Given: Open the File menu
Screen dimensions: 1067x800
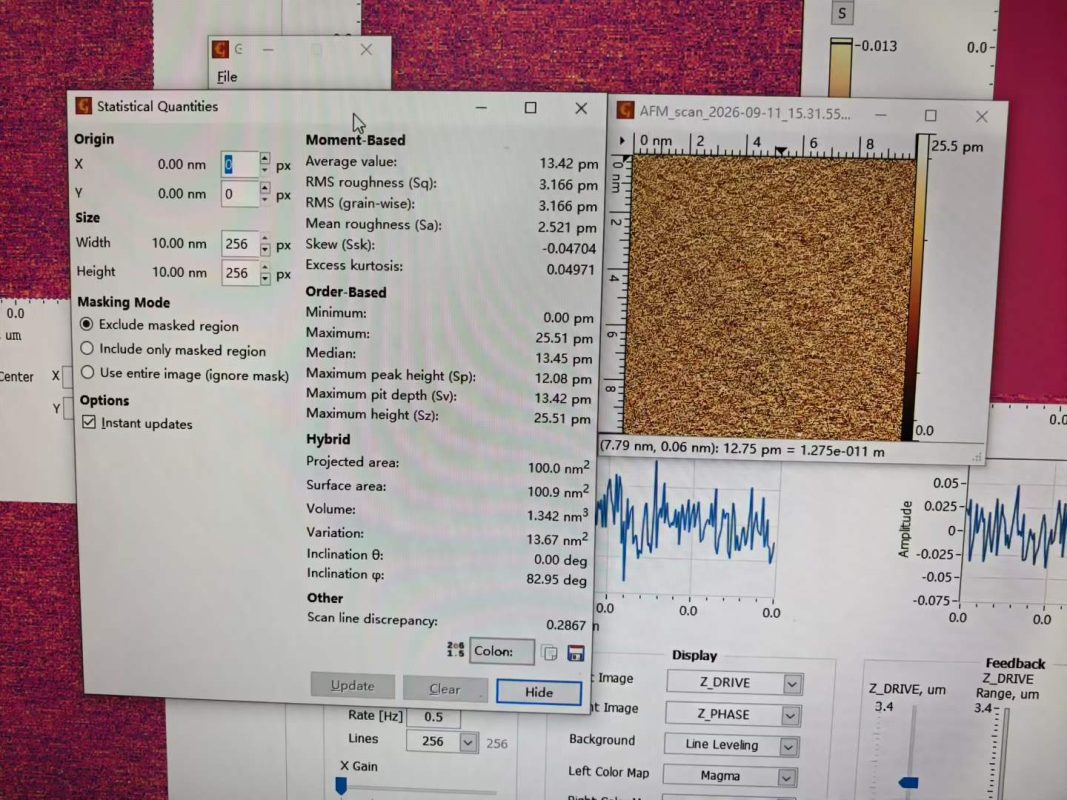Looking at the screenshot, I should (227, 77).
